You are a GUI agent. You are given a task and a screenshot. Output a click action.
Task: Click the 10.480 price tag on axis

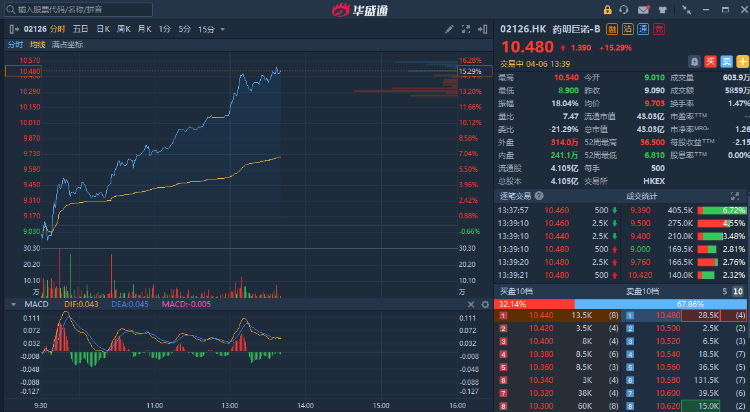coord(23,71)
